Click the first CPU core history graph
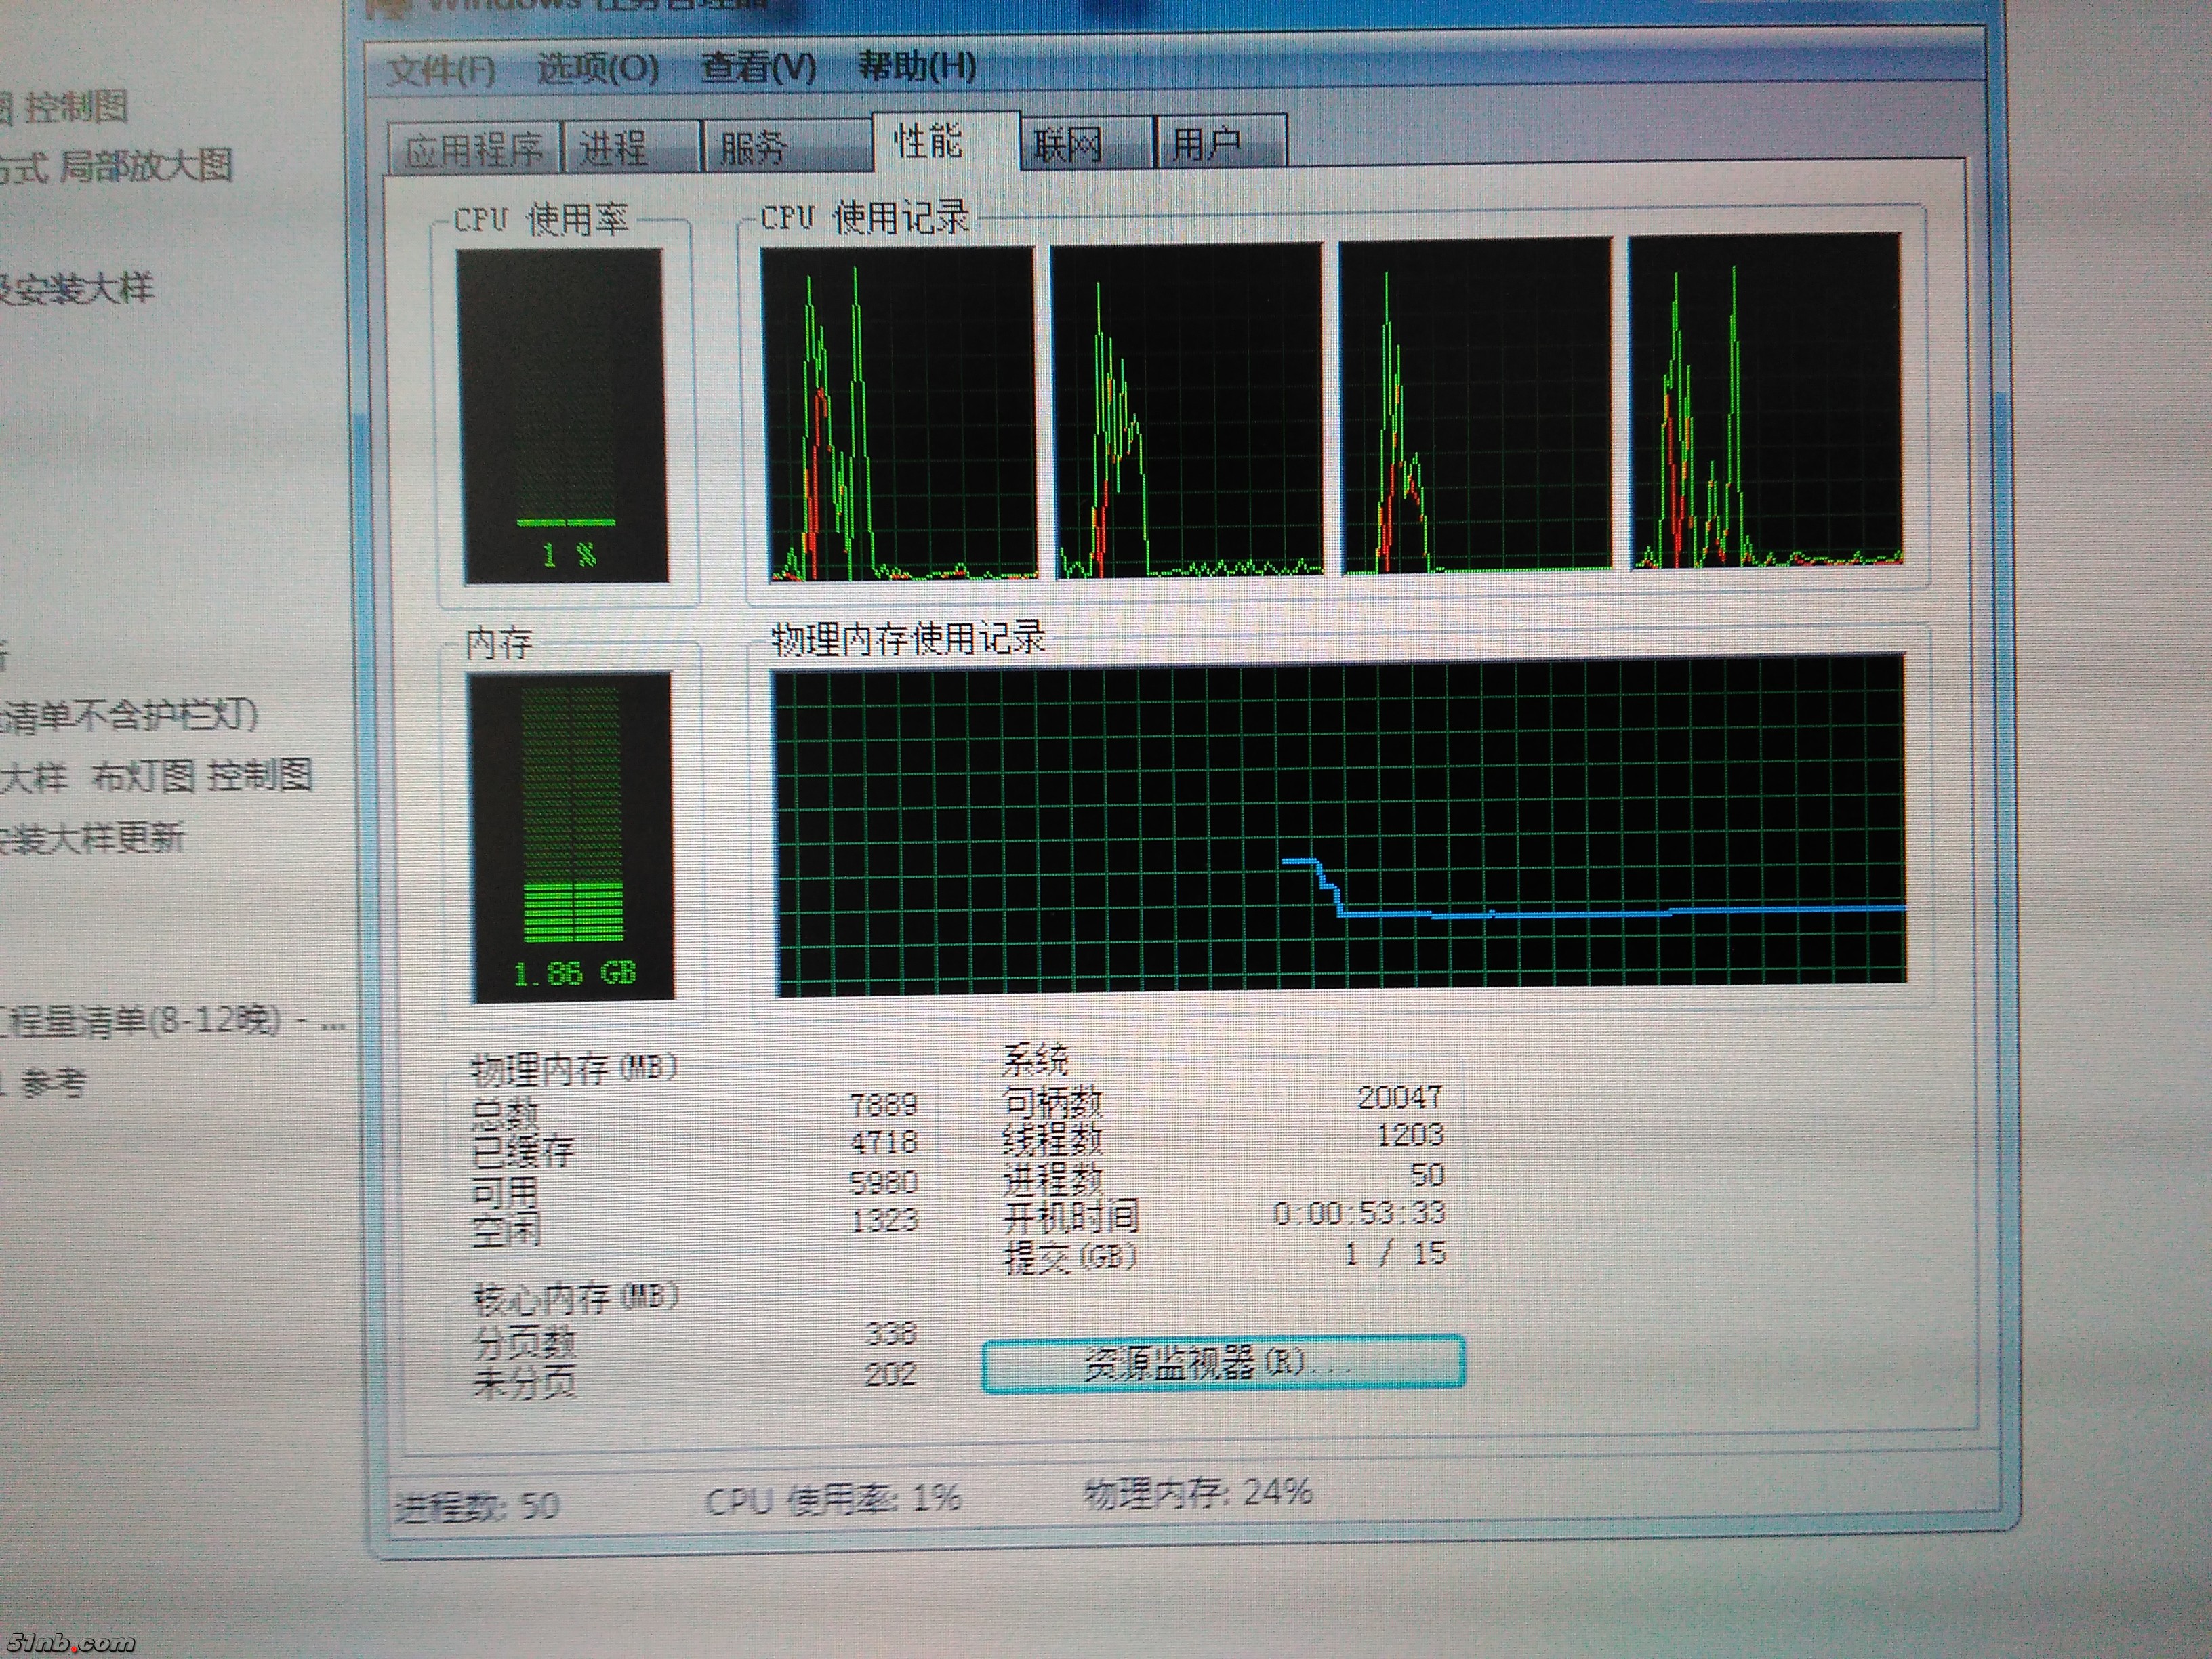This screenshot has height=1659, width=2212. click(x=898, y=412)
